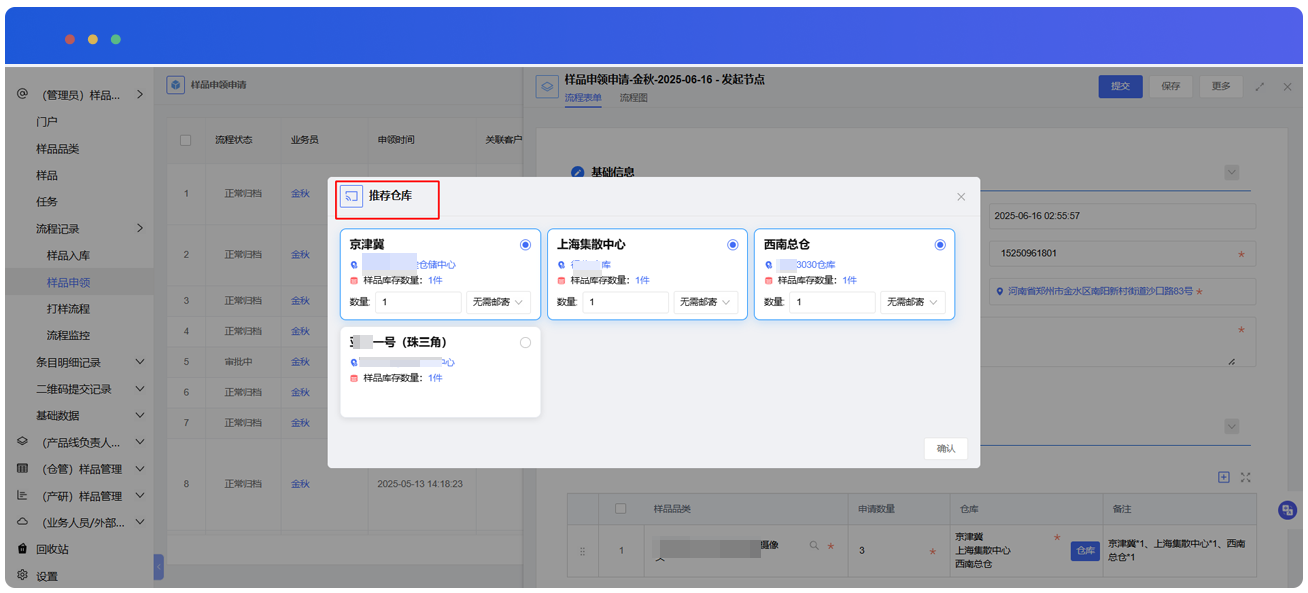Click the expand-panel arrow icon beside 更多
Viewport: 1308px width, 593px height.
pyautogui.click(x=1260, y=87)
